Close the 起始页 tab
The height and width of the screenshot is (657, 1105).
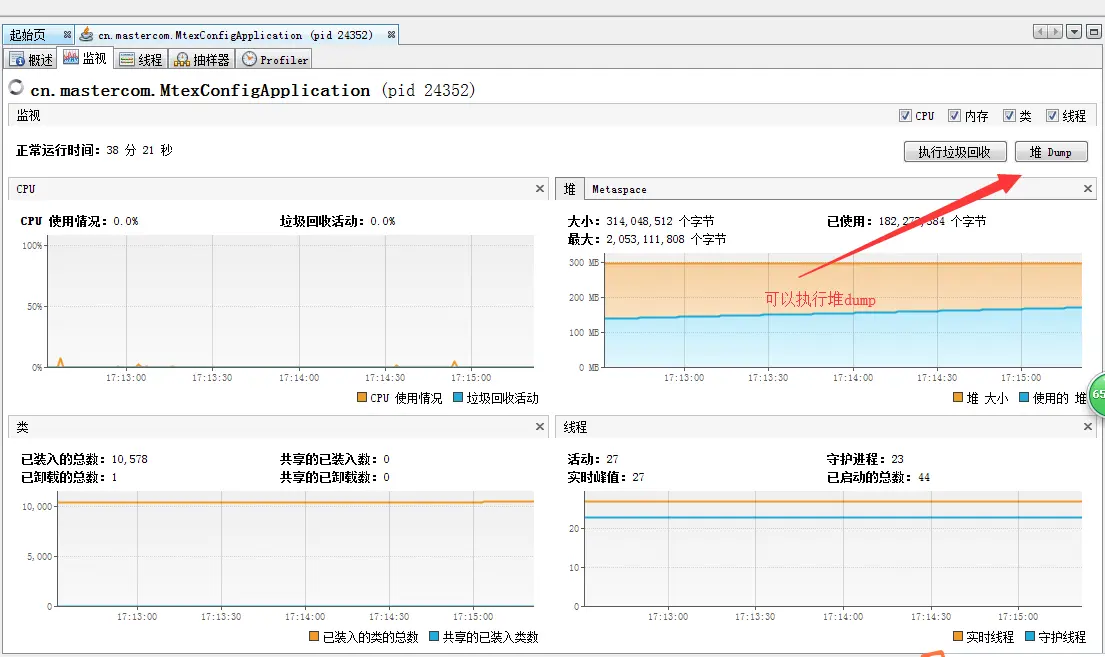click(x=67, y=35)
